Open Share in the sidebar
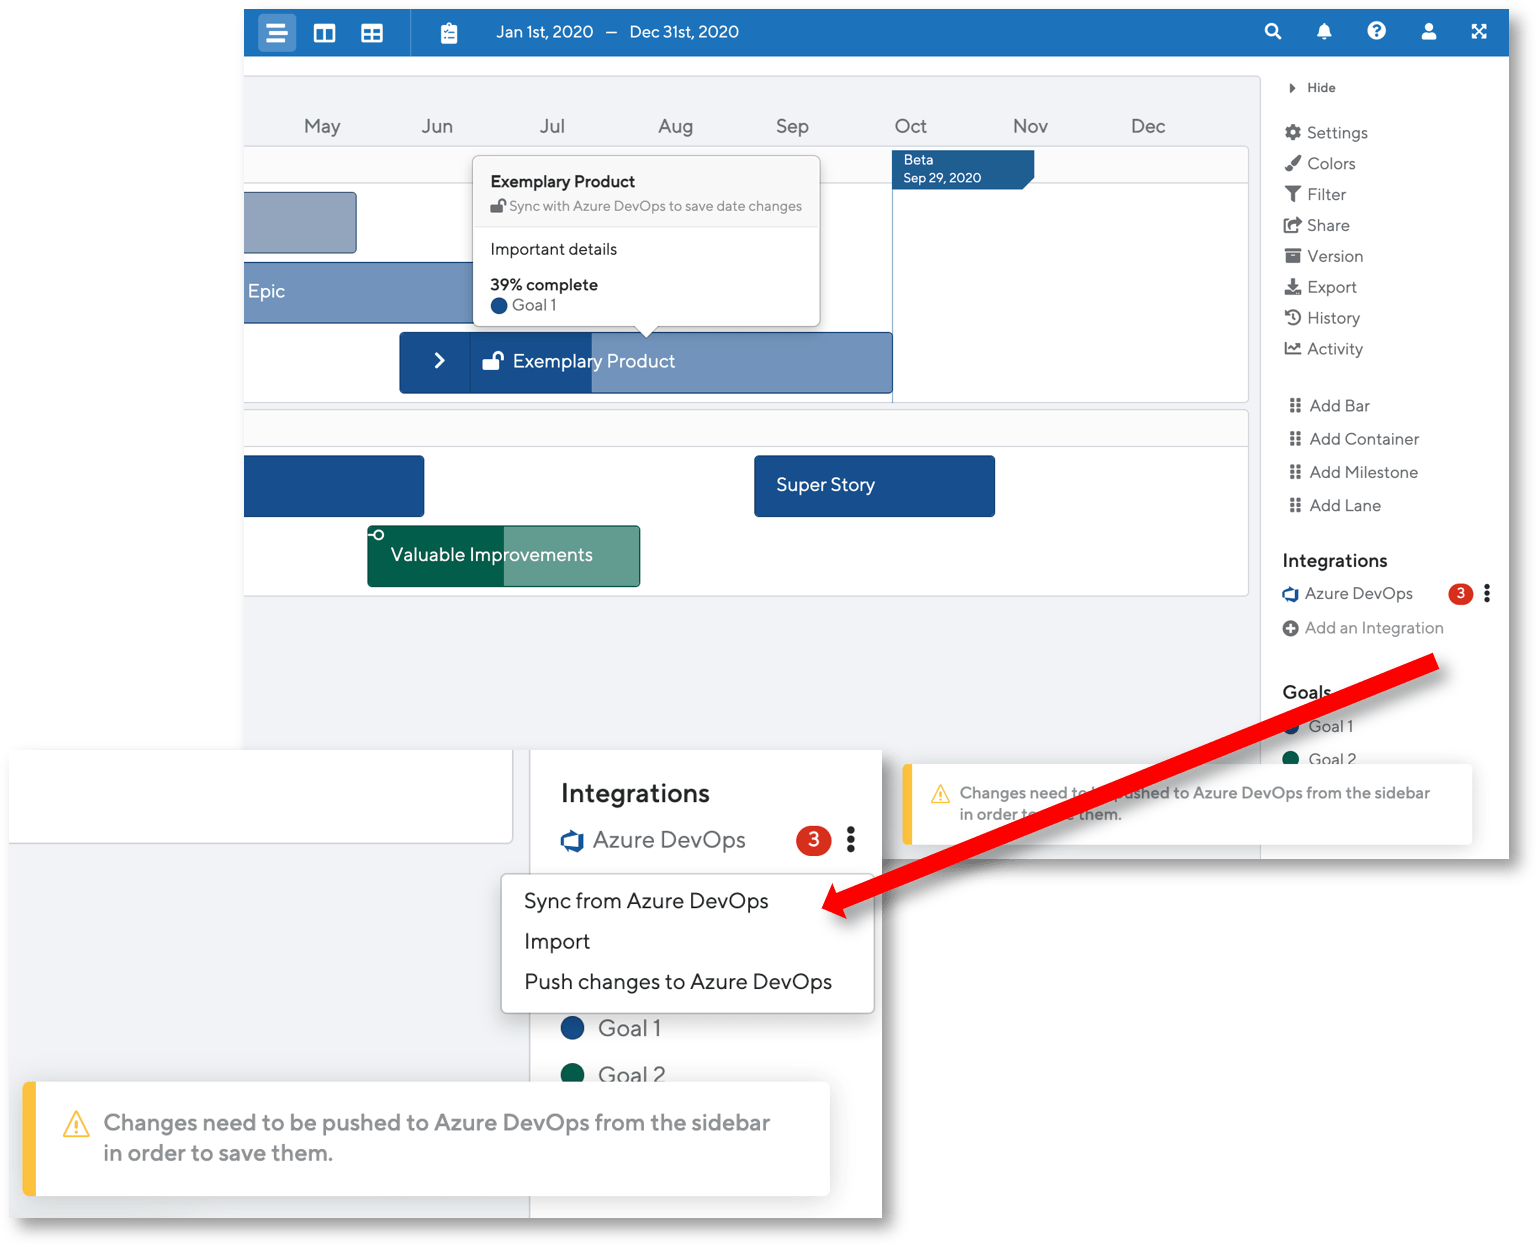This screenshot has width=1538, height=1247. [1317, 226]
